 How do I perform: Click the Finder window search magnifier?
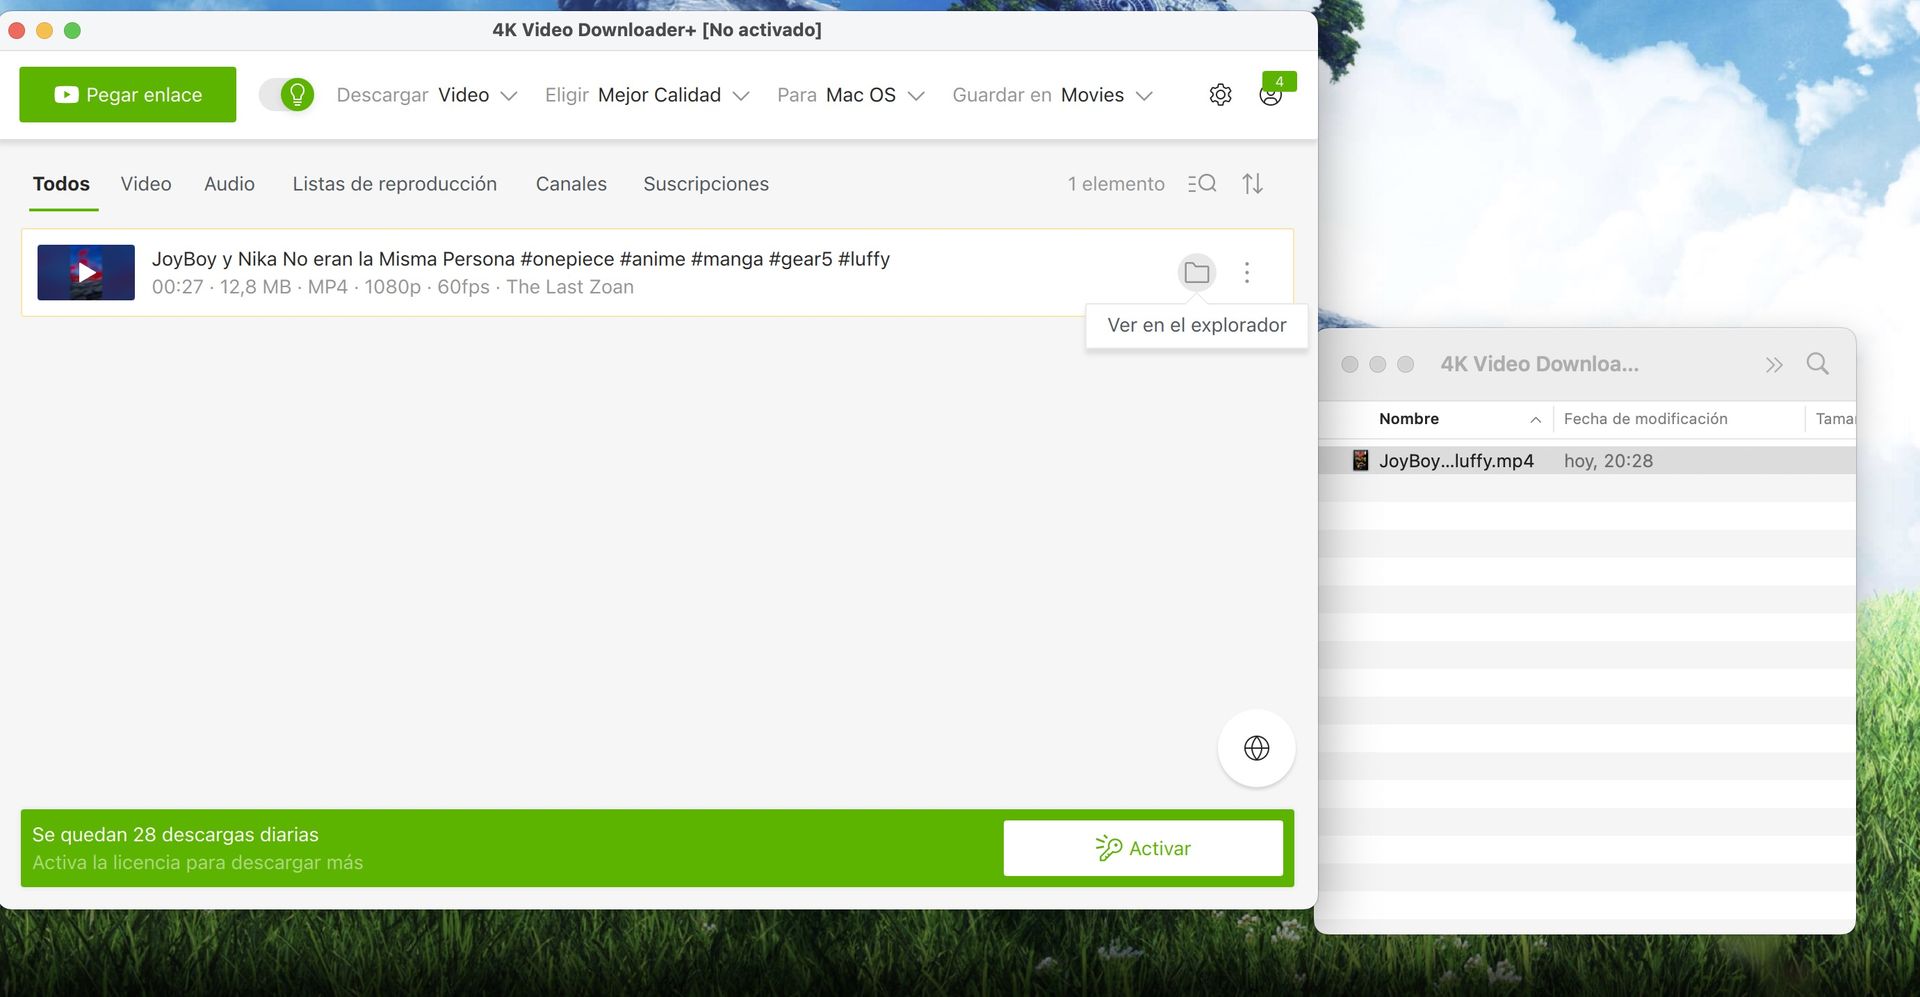[x=1817, y=364]
